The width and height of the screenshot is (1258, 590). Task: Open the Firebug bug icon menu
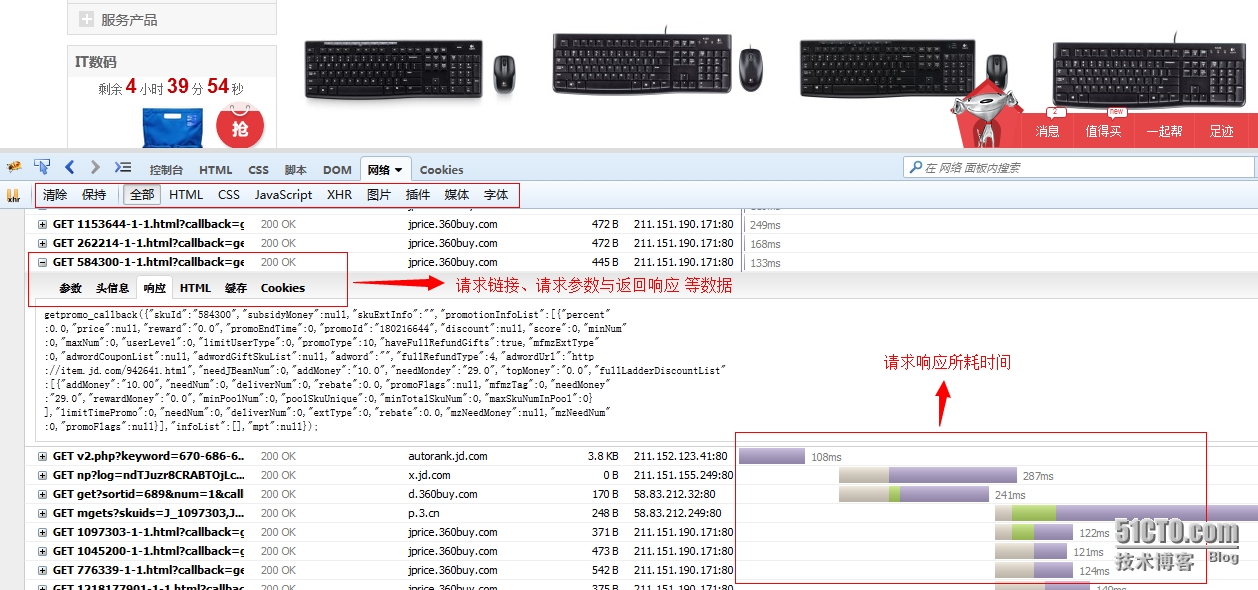[13, 168]
